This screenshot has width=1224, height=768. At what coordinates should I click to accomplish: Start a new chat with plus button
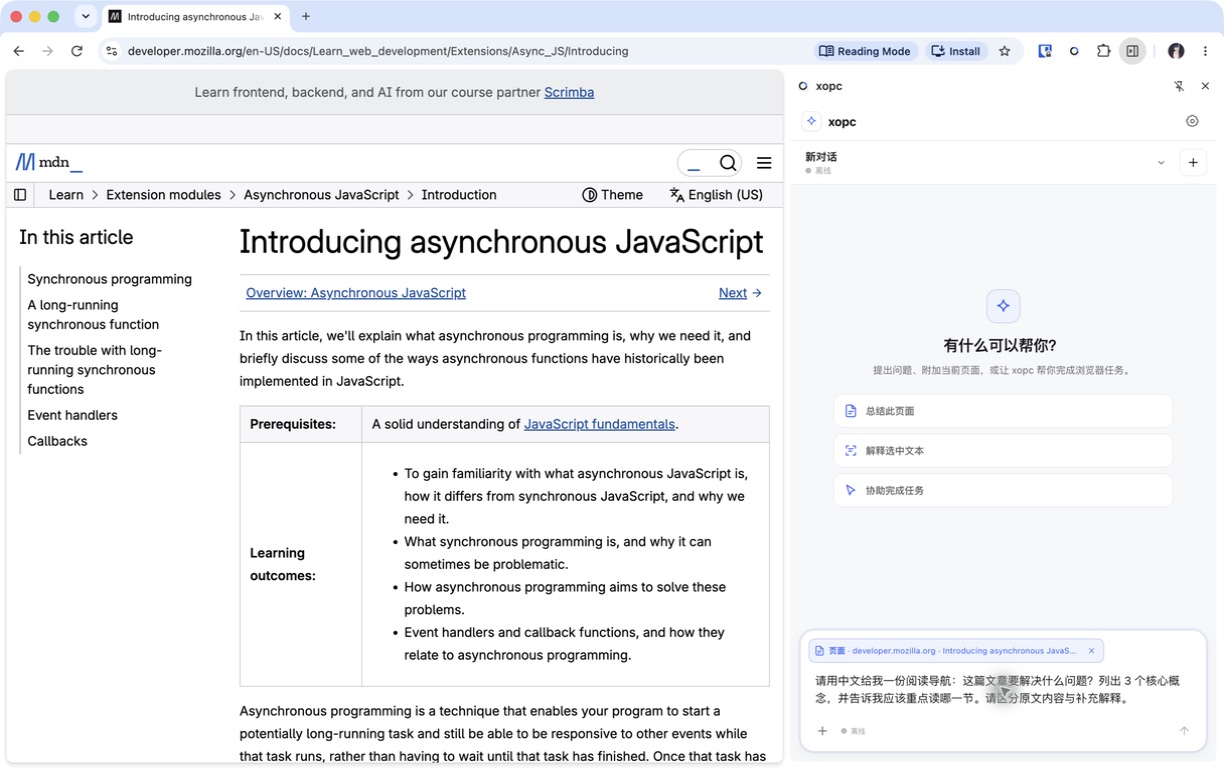(1193, 162)
